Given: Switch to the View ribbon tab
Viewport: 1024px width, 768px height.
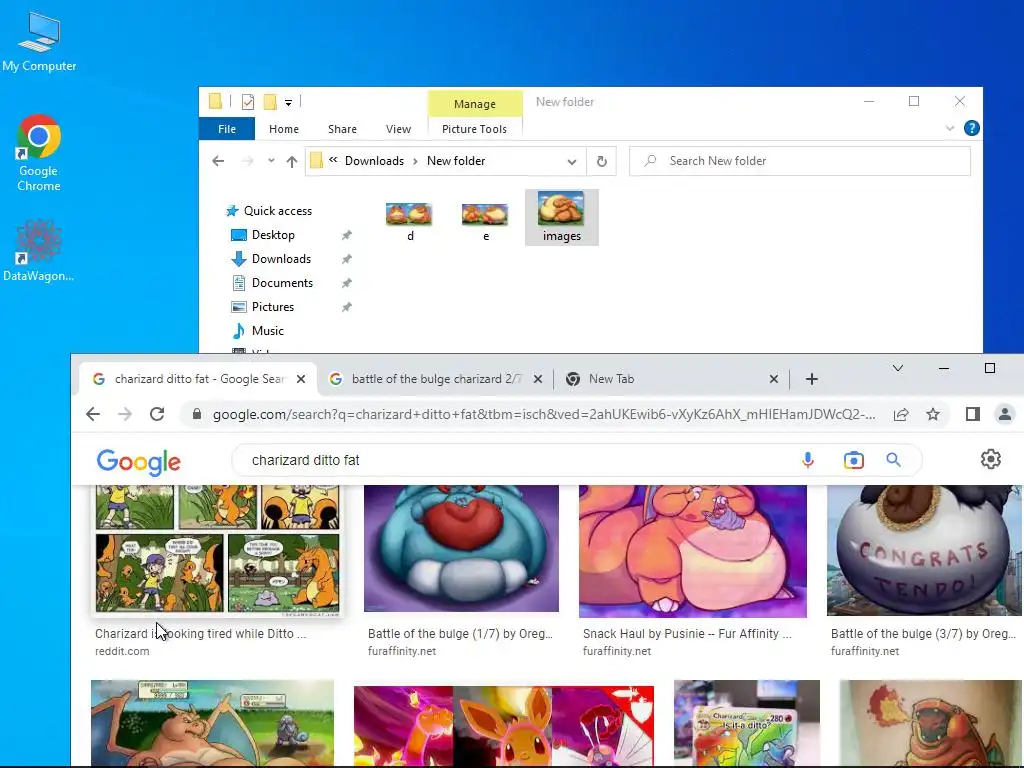Looking at the screenshot, I should [398, 129].
